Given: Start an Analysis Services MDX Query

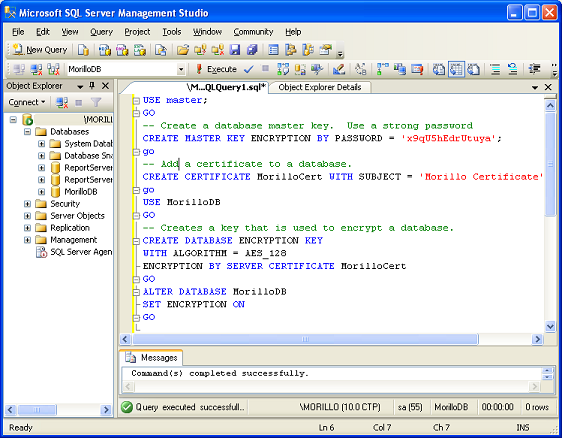Looking at the screenshot, I should [x=105, y=50].
